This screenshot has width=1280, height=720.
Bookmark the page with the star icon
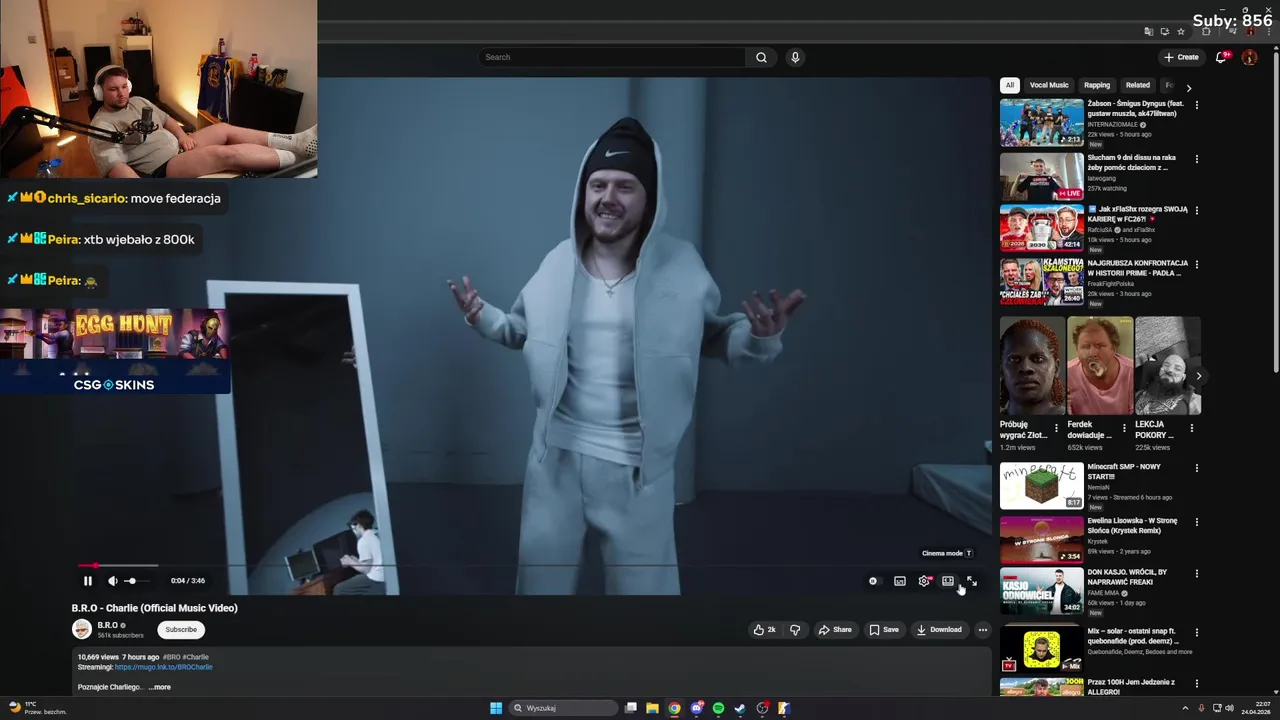click(x=1181, y=32)
